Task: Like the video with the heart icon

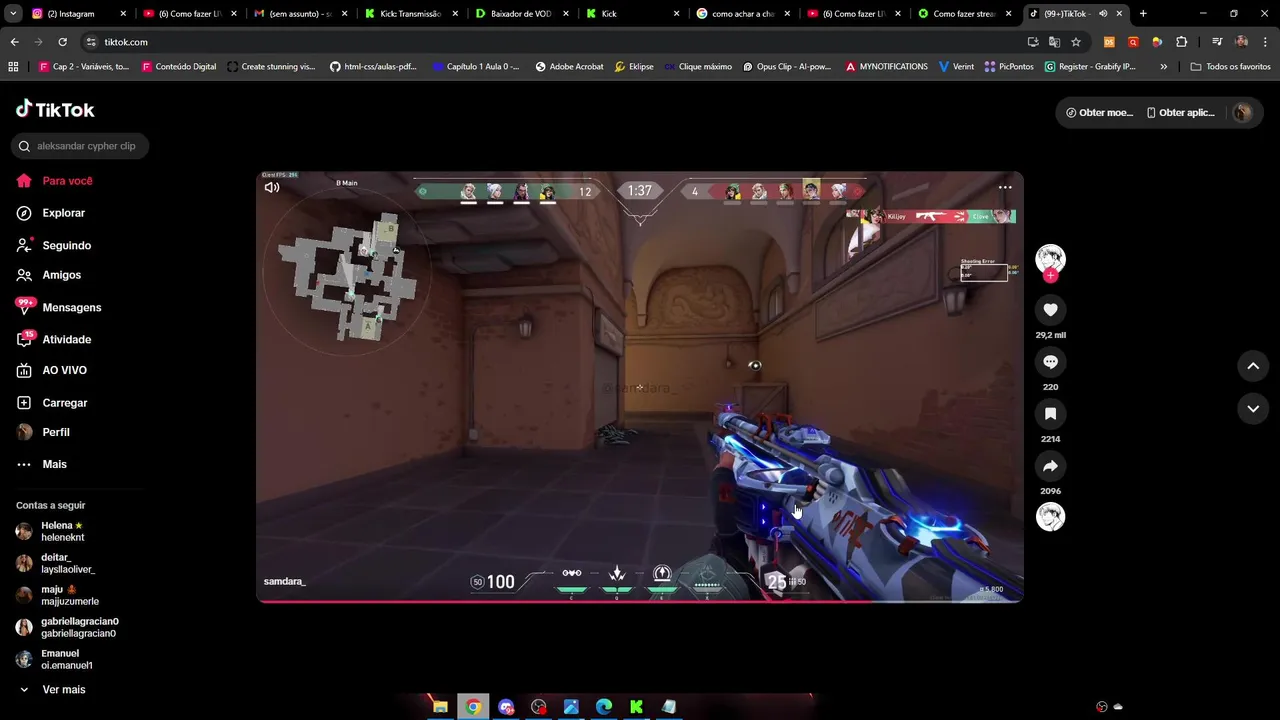Action: pyautogui.click(x=1050, y=310)
